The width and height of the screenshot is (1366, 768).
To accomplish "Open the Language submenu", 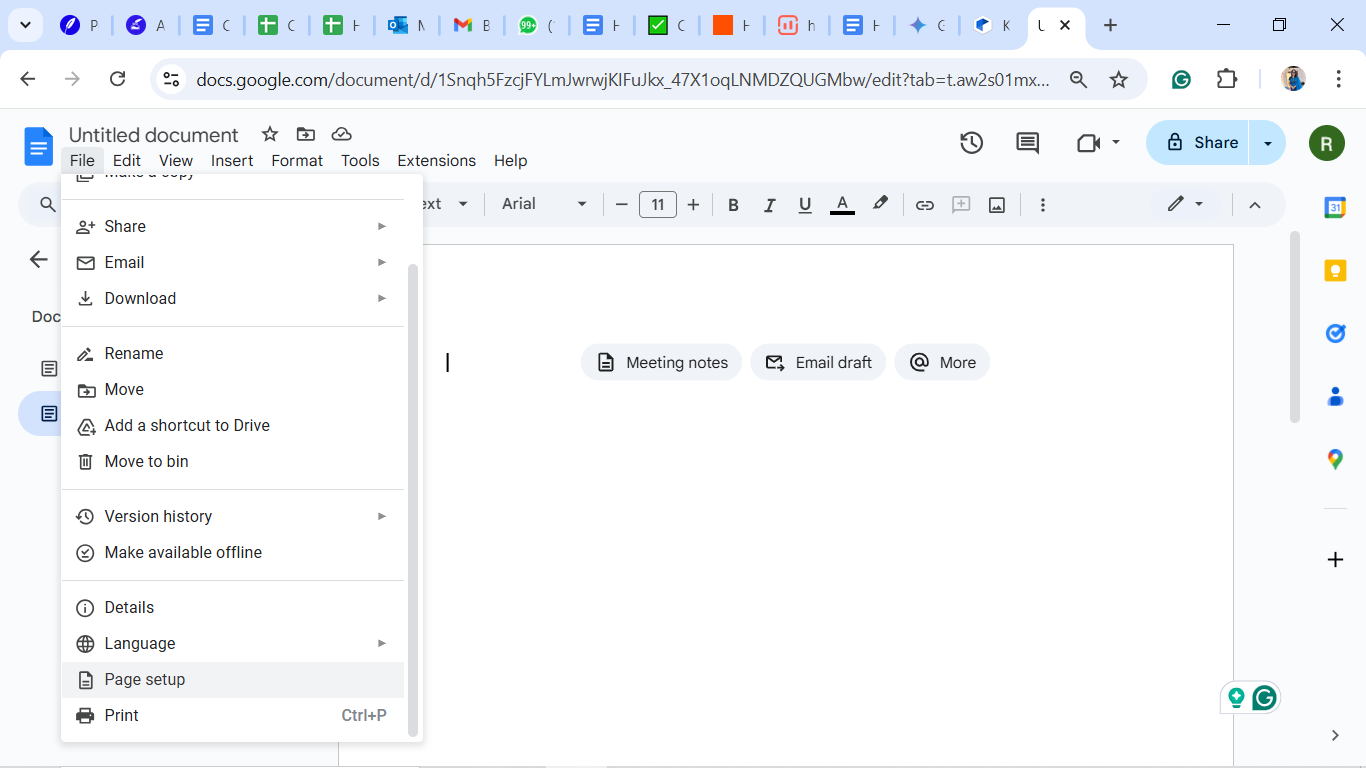I will point(232,643).
